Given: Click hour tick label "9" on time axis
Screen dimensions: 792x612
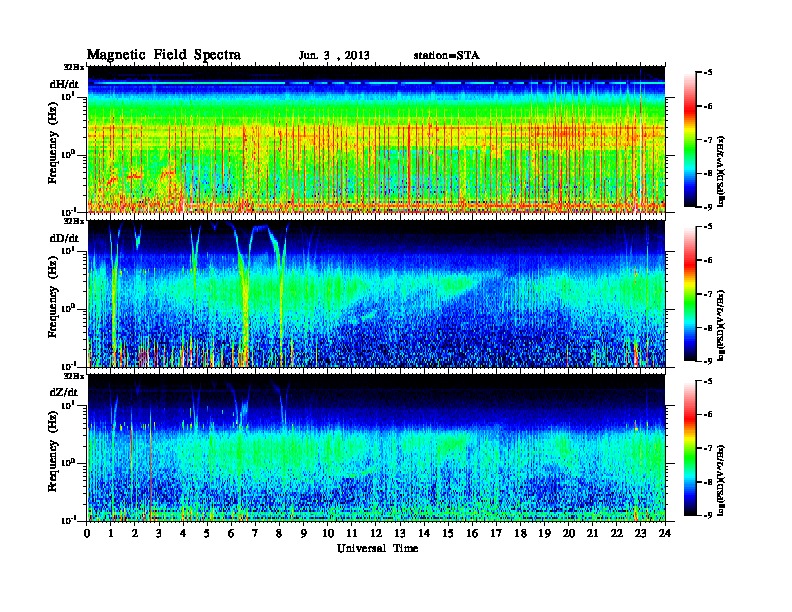Looking at the screenshot, I should [x=304, y=533].
